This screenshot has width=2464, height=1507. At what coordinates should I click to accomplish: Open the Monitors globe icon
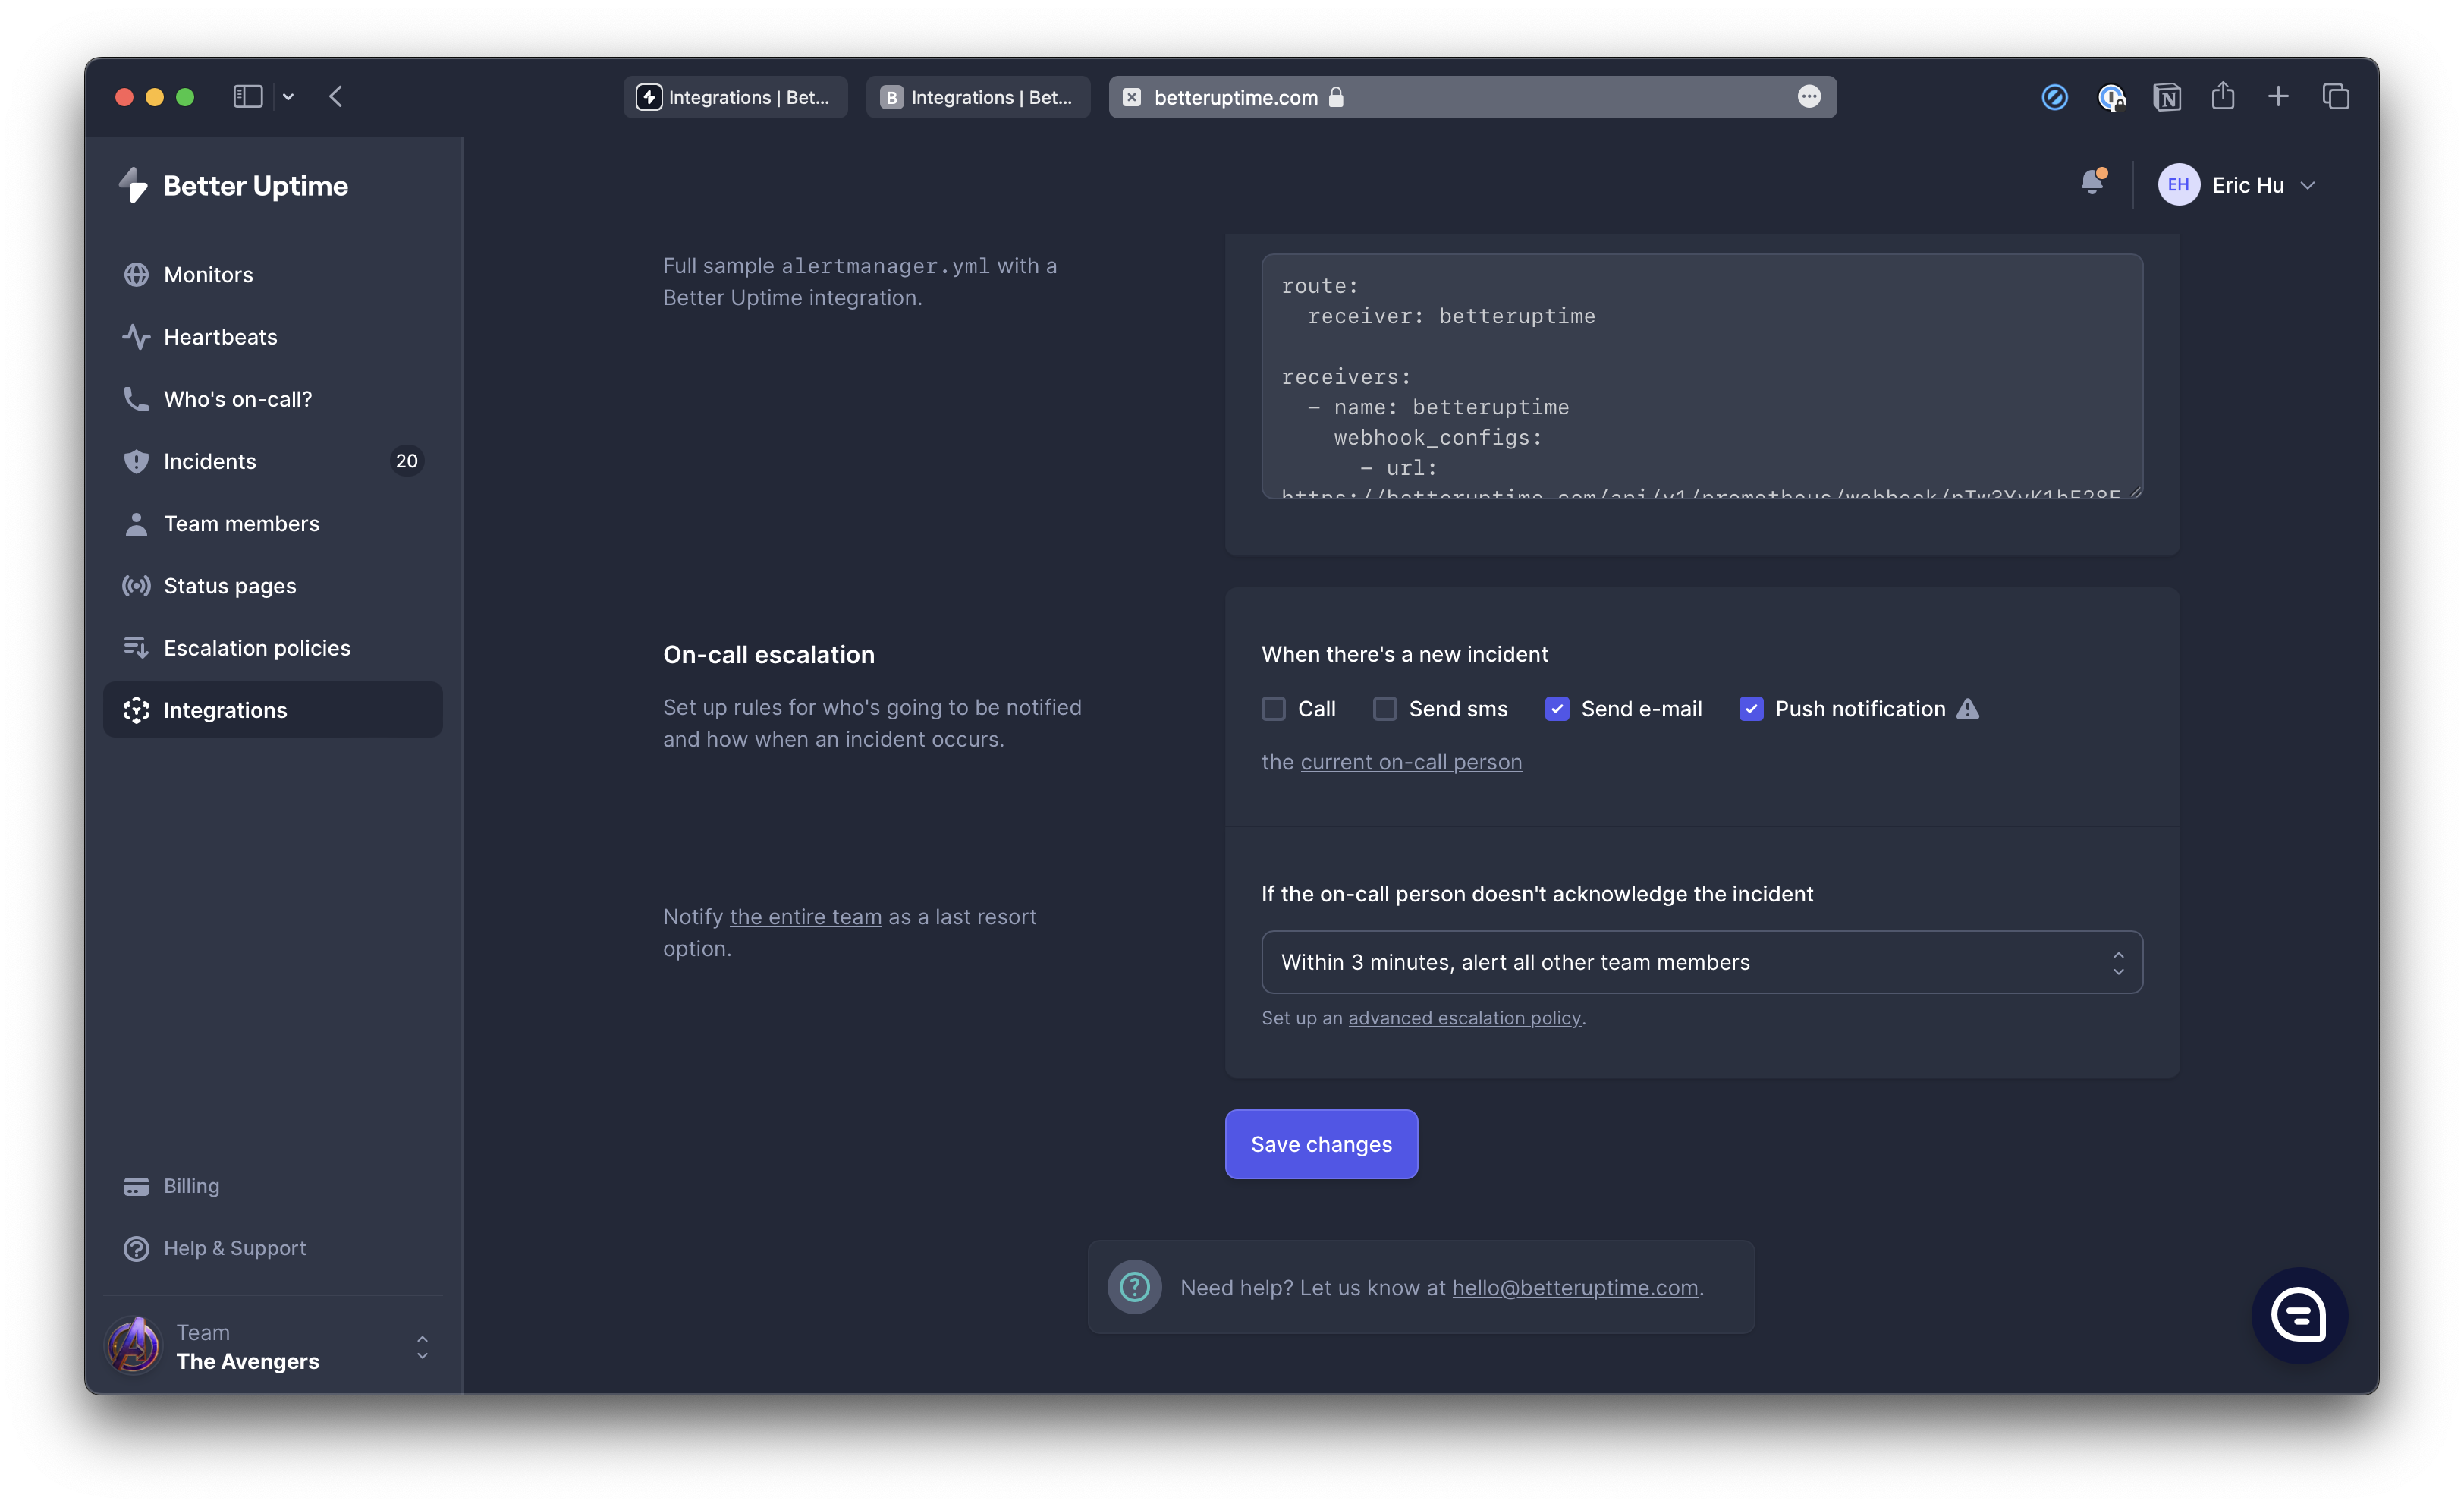tap(136, 274)
